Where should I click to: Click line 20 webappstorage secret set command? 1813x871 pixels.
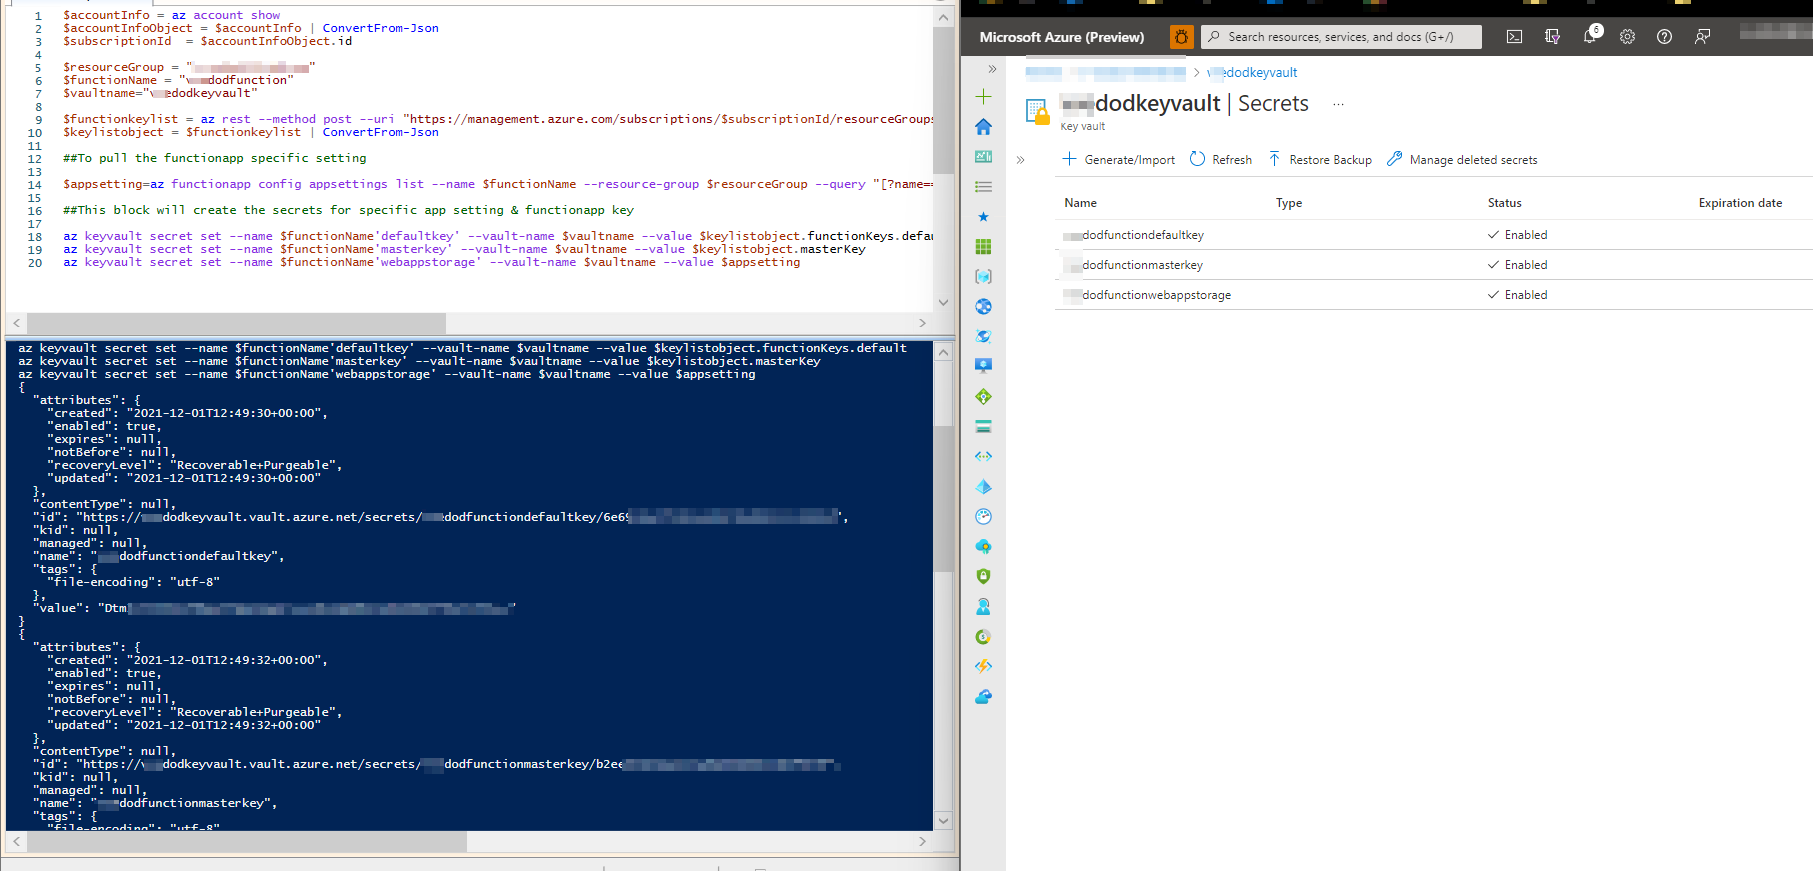(432, 262)
